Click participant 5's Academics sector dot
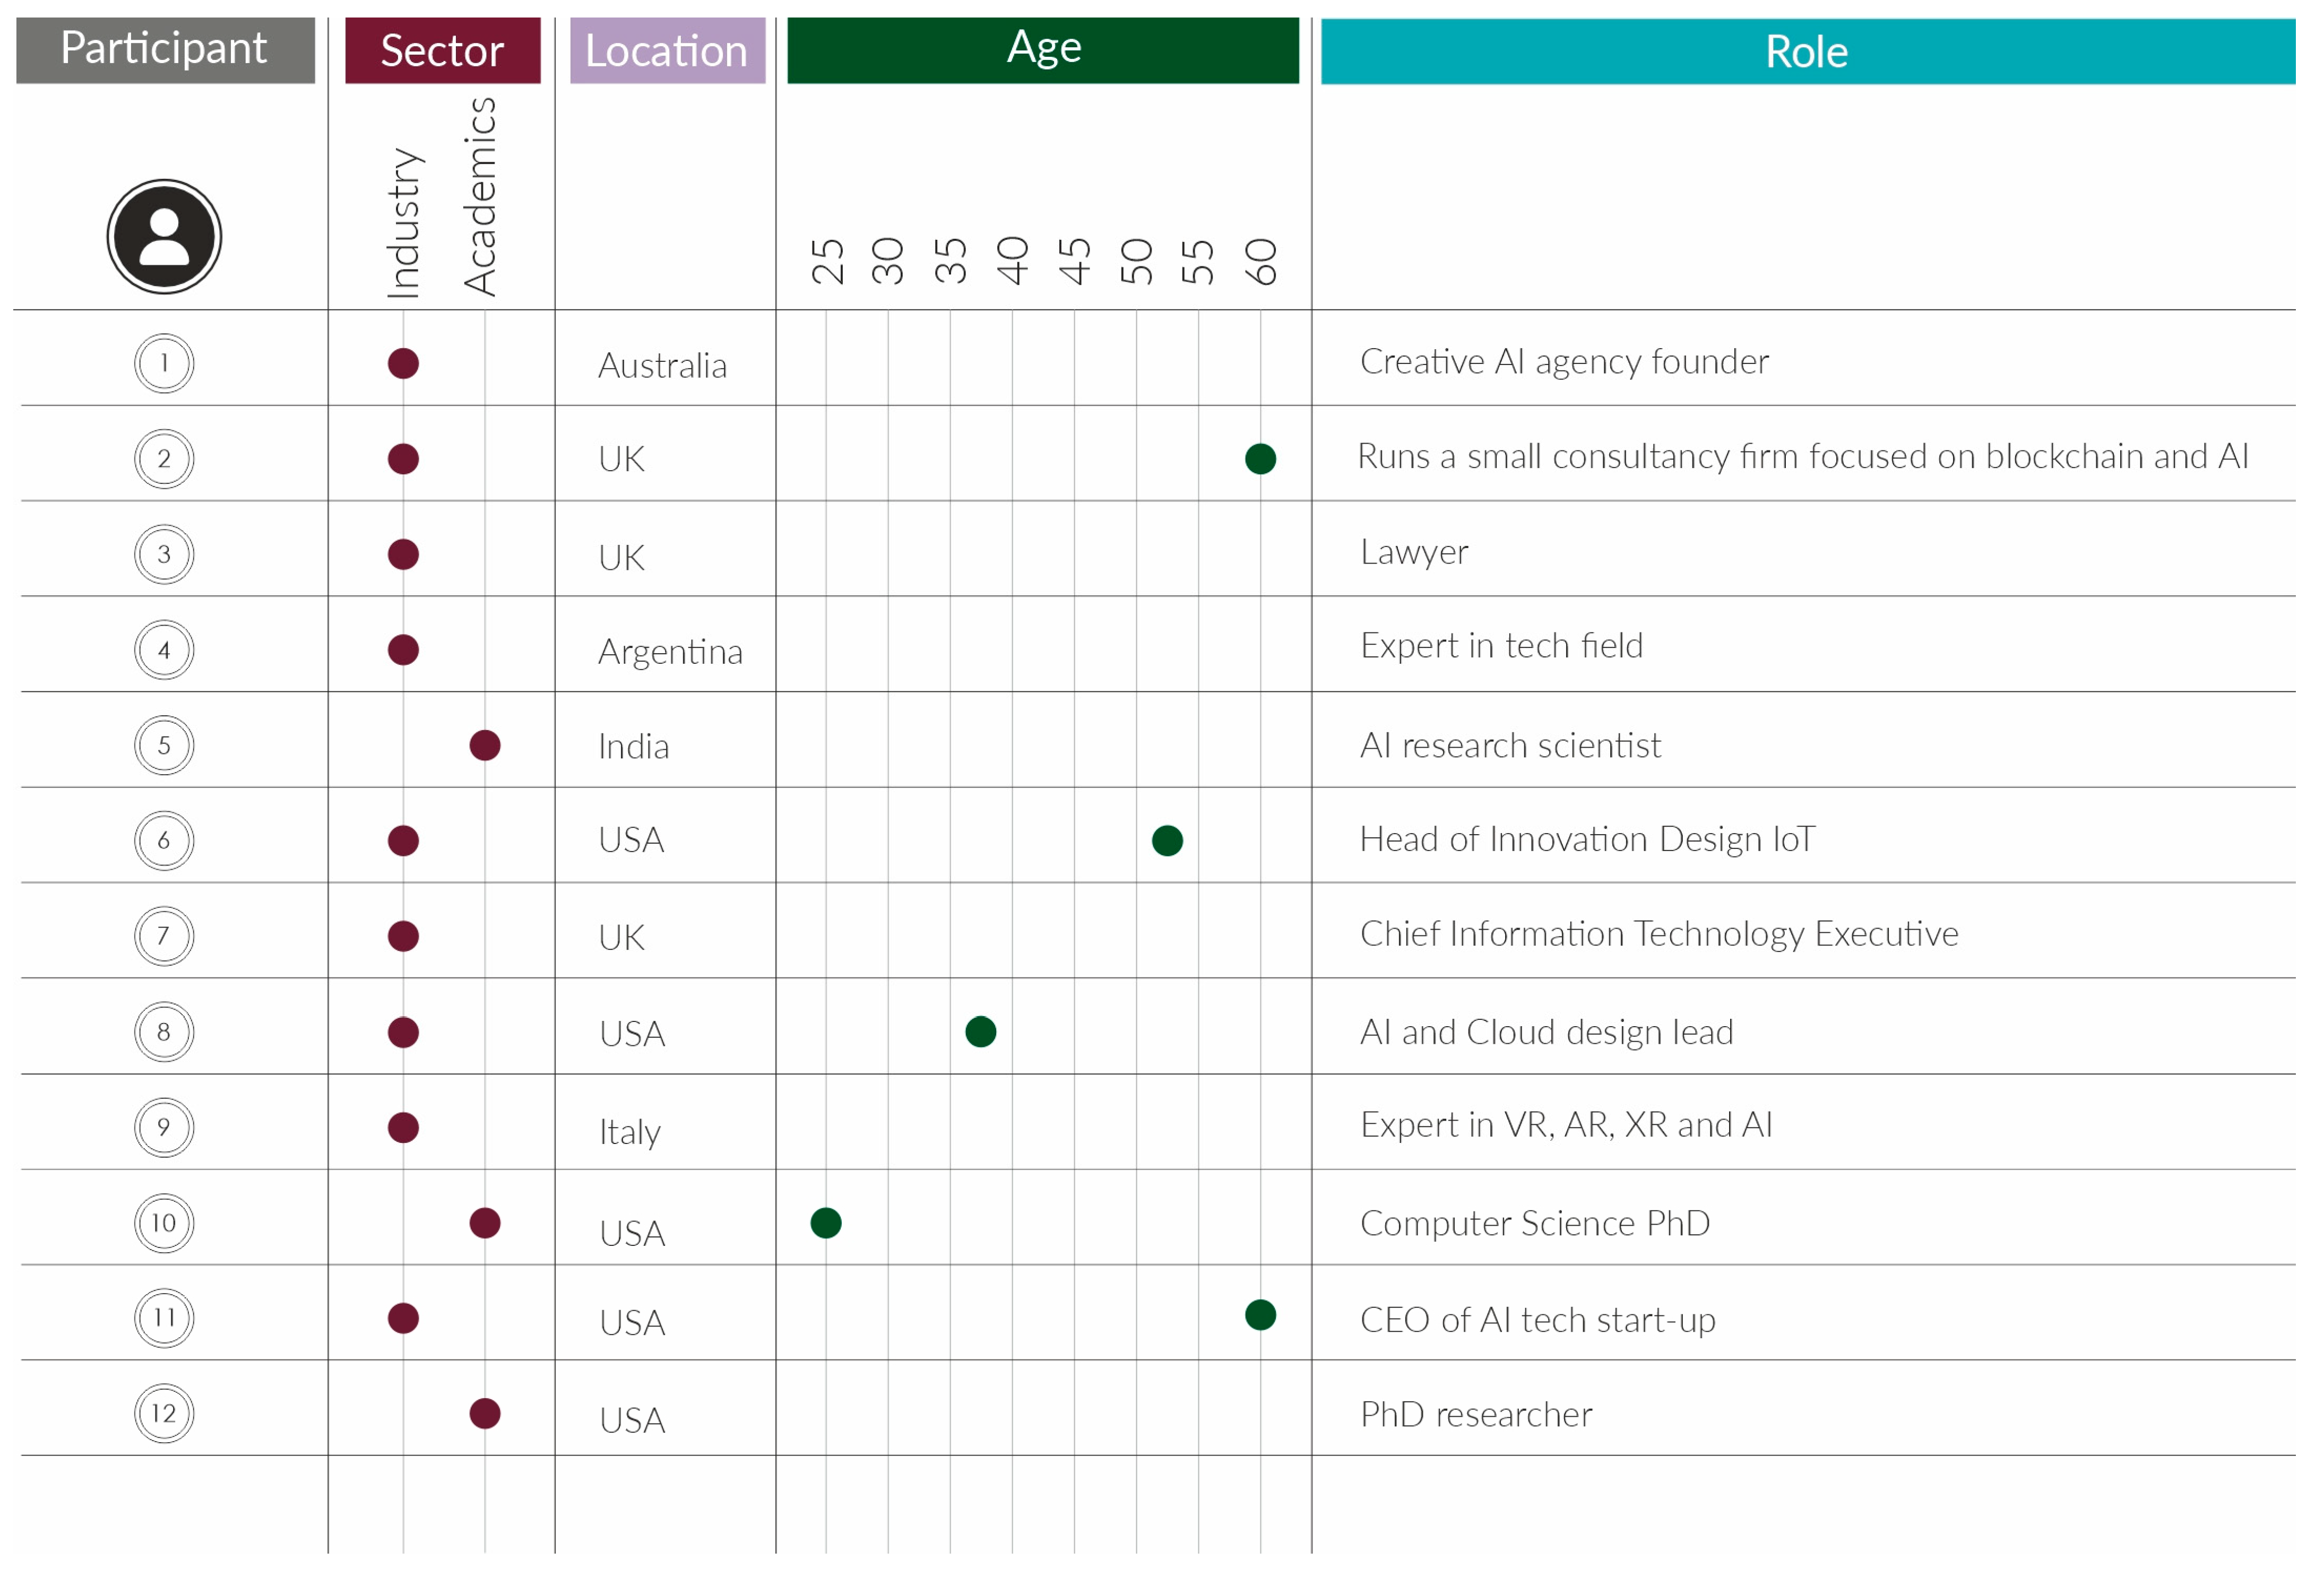Image resolution: width=2324 pixels, height=1569 pixels. click(485, 745)
